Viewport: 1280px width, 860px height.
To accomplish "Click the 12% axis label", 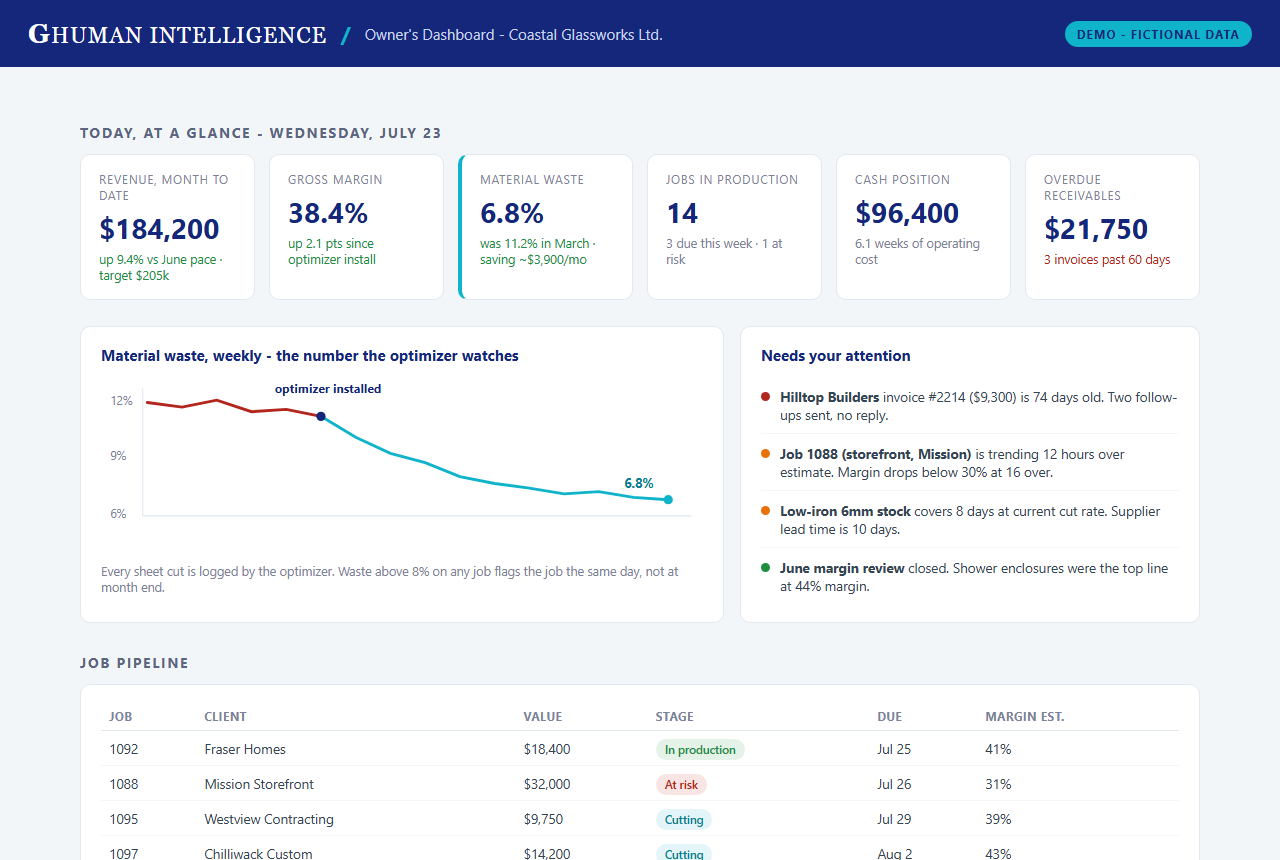I will (121, 401).
